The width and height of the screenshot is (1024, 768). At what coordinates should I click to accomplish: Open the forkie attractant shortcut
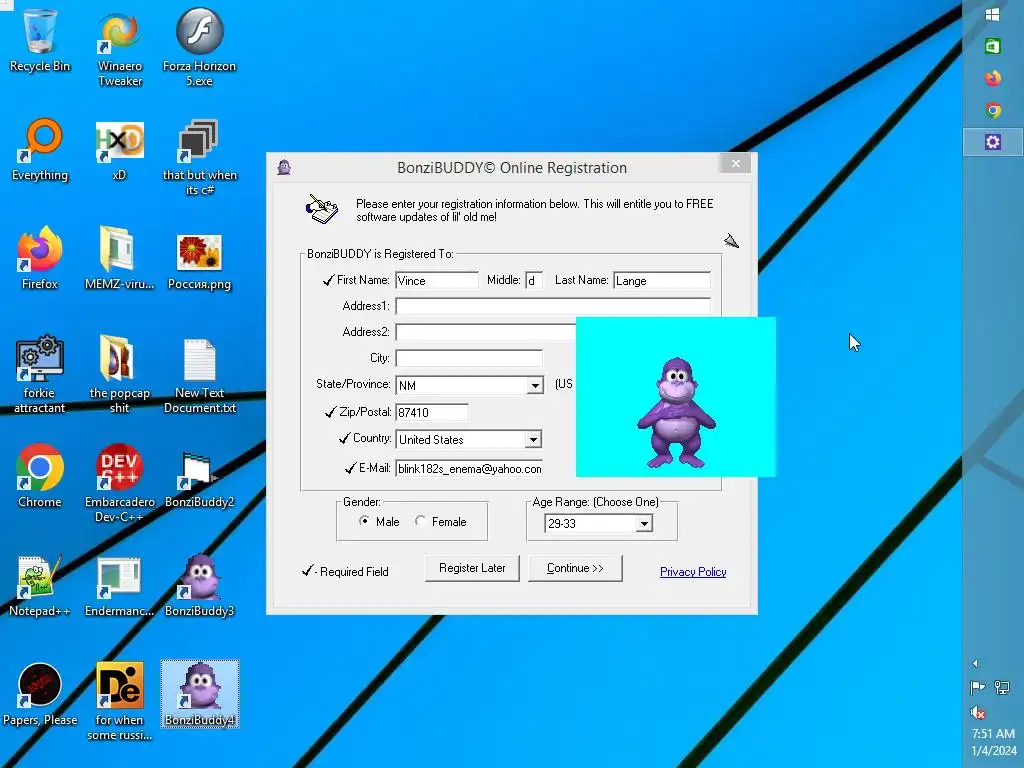(x=39, y=375)
